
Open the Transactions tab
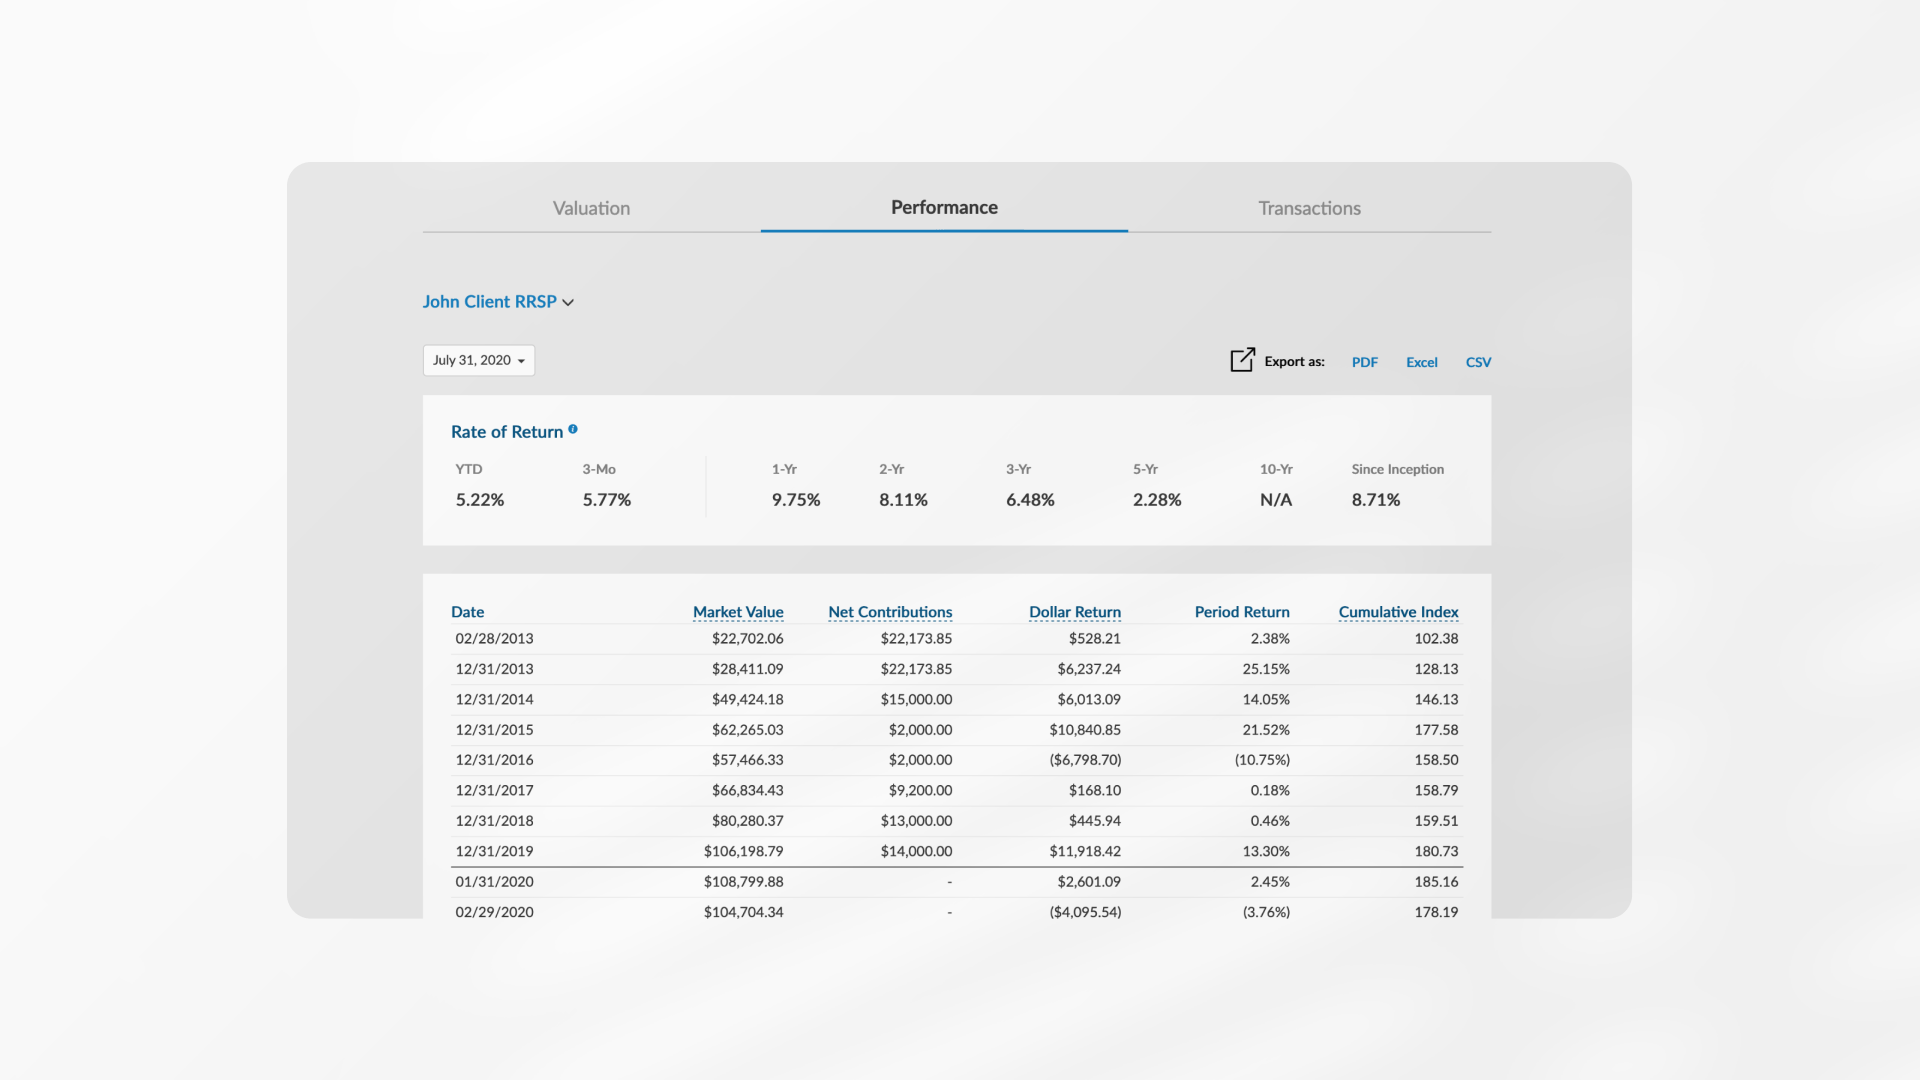(1309, 208)
